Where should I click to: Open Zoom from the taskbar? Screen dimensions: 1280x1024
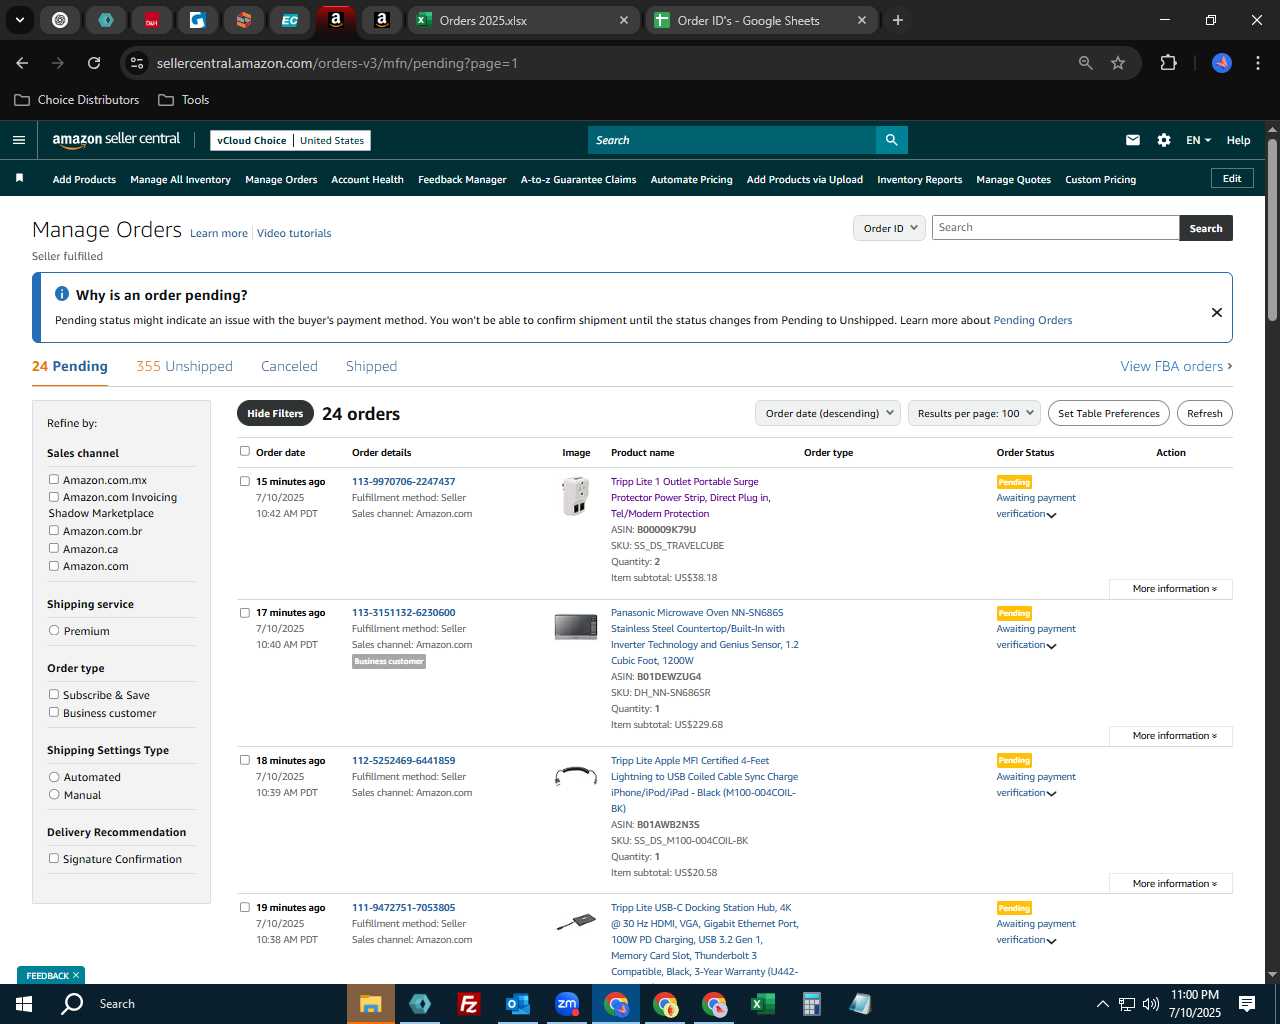tap(567, 1004)
